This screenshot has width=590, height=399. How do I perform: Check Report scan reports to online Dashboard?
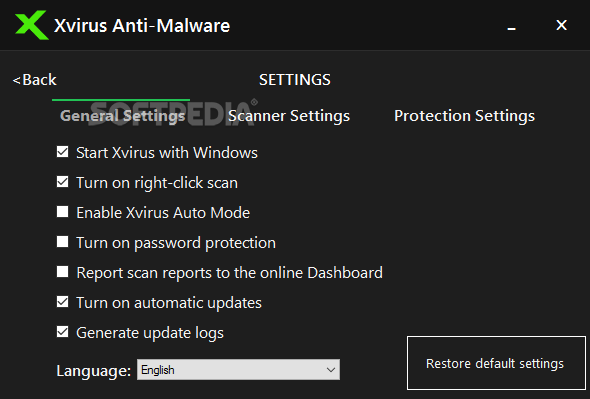pyautogui.click(x=62, y=272)
